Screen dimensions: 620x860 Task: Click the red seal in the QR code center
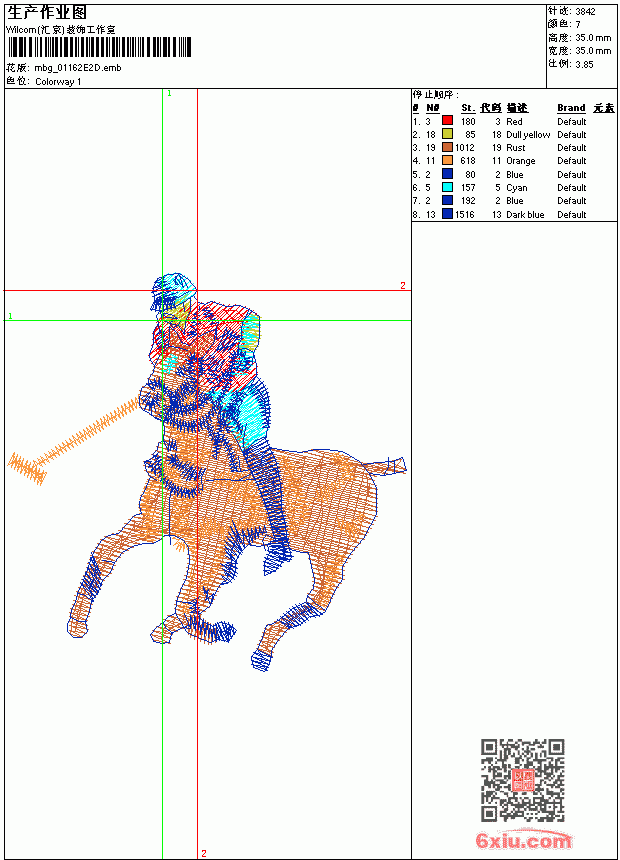tap(522, 779)
